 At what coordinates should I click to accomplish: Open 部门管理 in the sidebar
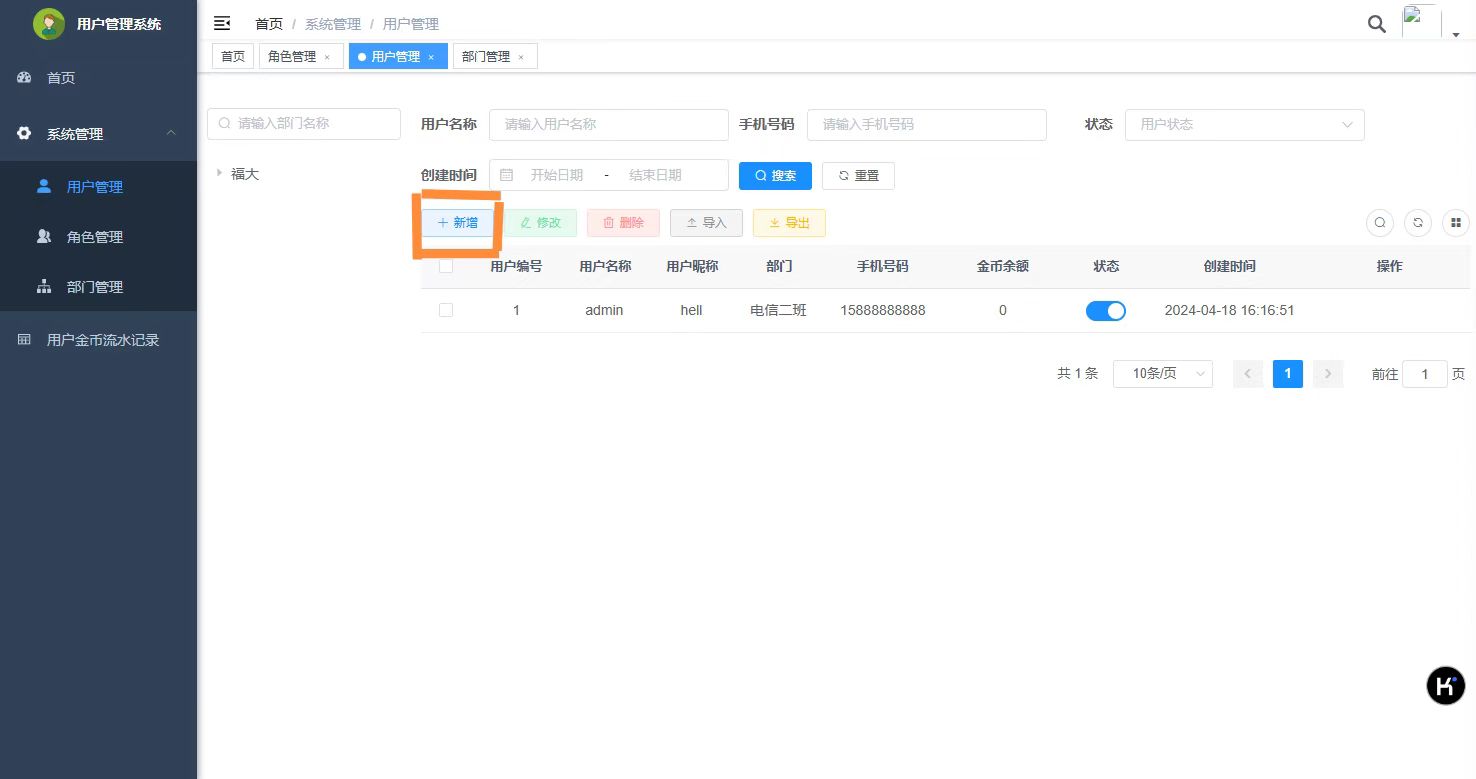click(x=98, y=287)
